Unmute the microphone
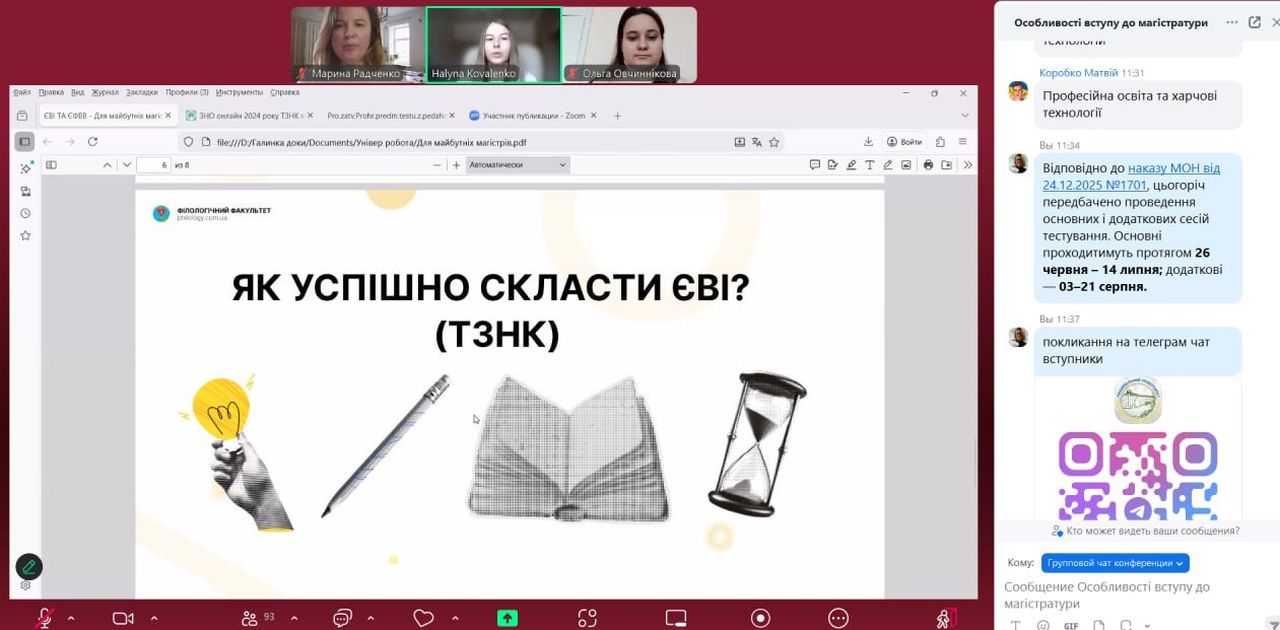Image resolution: width=1280 pixels, height=630 pixels. (44, 618)
